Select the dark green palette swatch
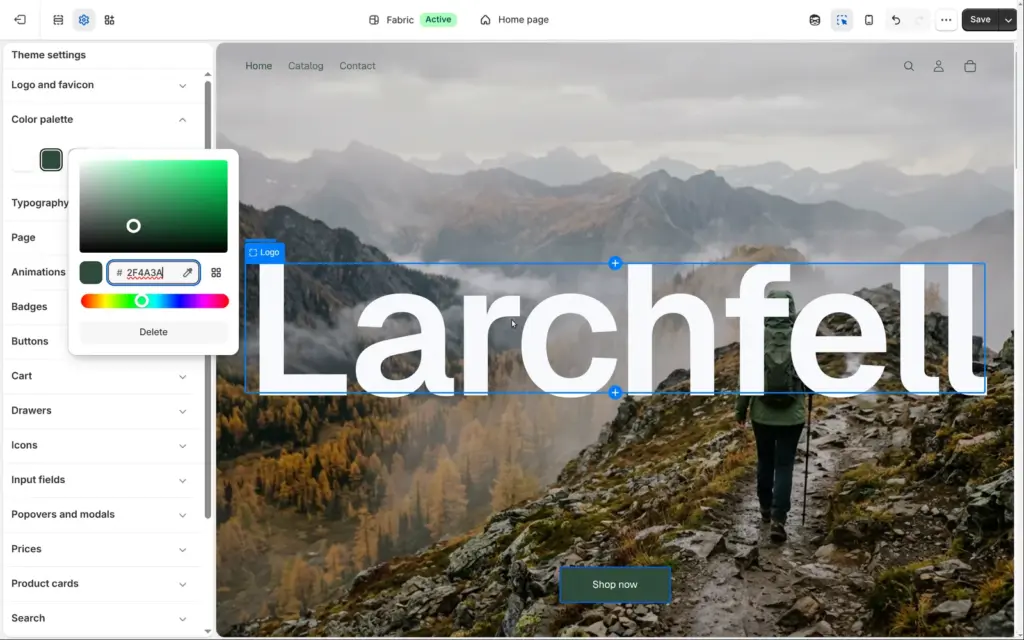This screenshot has height=640, width=1024. [51, 160]
